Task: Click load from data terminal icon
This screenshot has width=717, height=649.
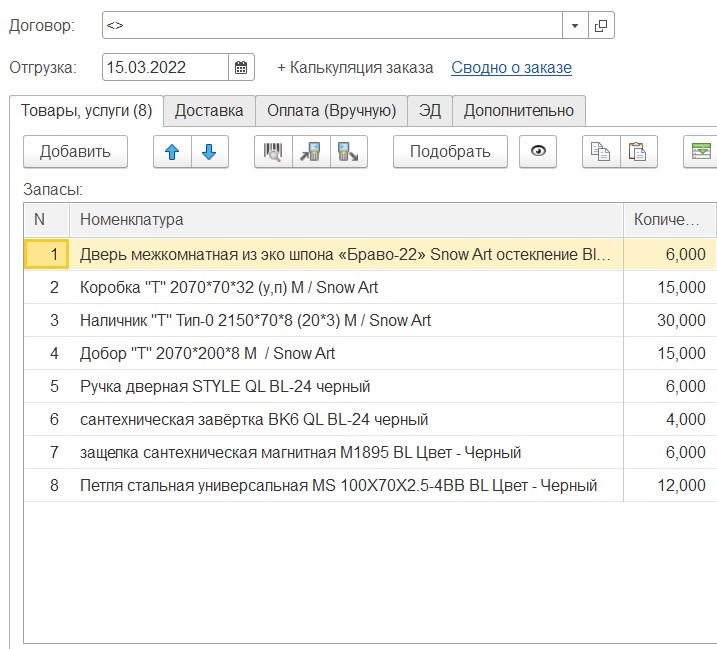Action: coord(311,152)
